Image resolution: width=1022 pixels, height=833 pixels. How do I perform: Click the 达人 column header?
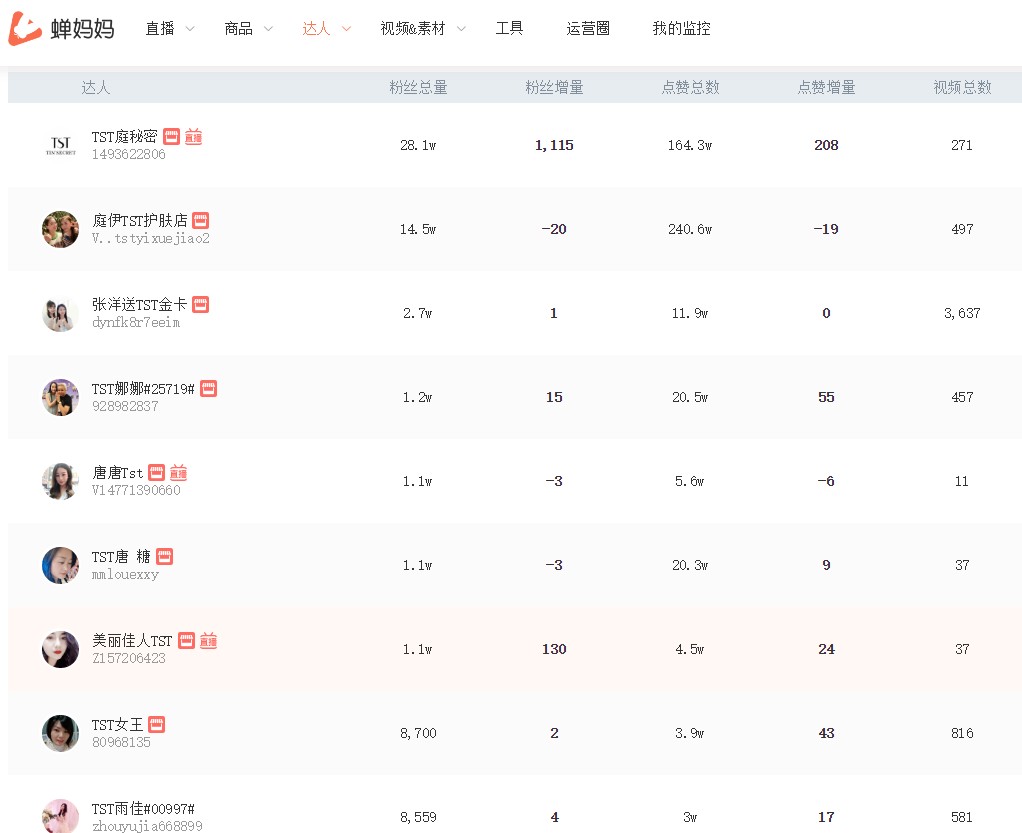(96, 87)
